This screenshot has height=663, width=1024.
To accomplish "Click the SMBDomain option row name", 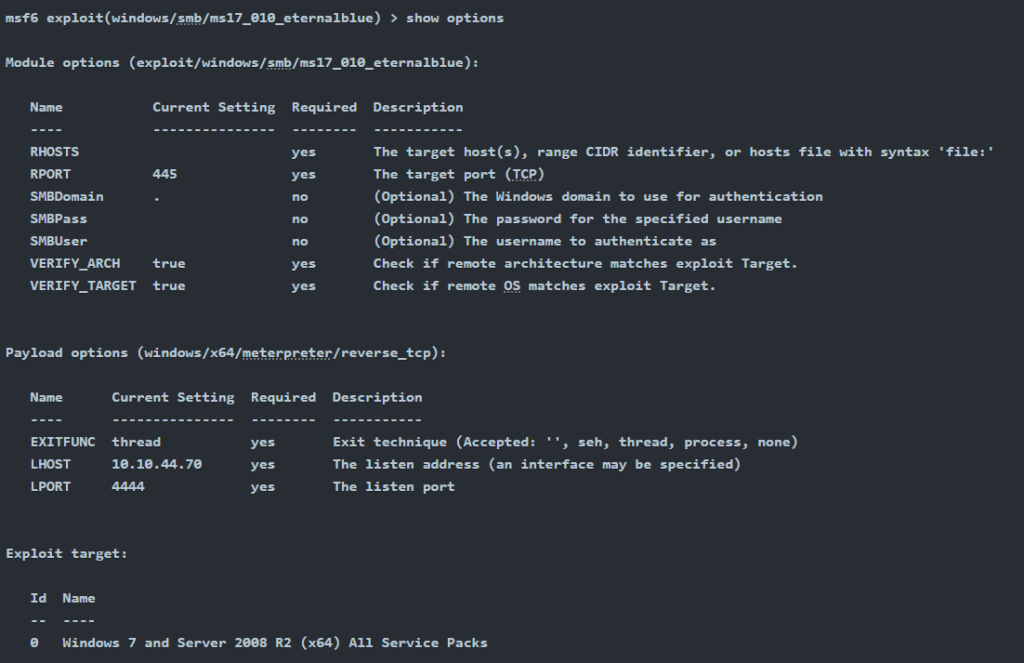I will (67, 196).
